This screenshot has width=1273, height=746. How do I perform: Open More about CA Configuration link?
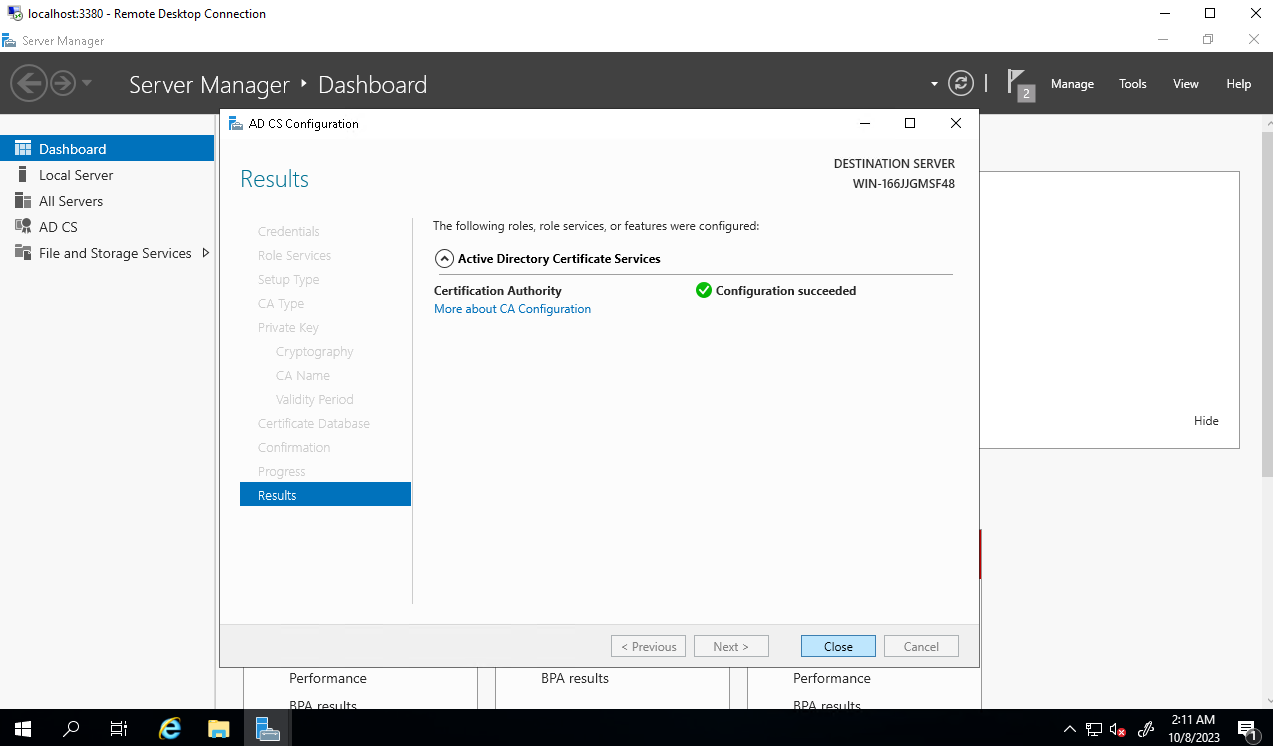coord(512,309)
